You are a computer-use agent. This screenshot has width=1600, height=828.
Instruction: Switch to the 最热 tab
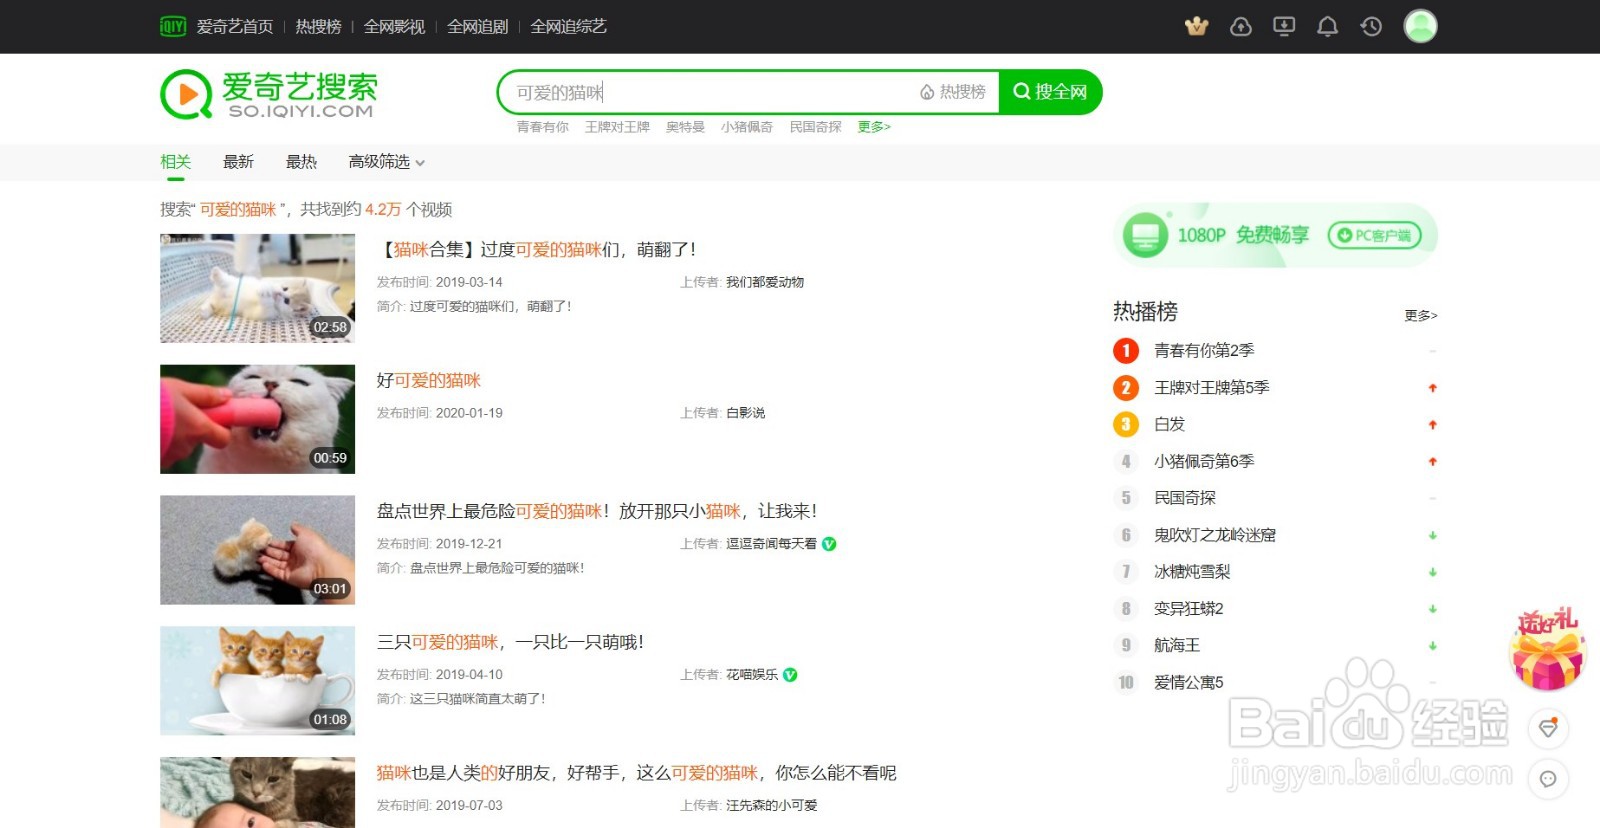(x=301, y=162)
